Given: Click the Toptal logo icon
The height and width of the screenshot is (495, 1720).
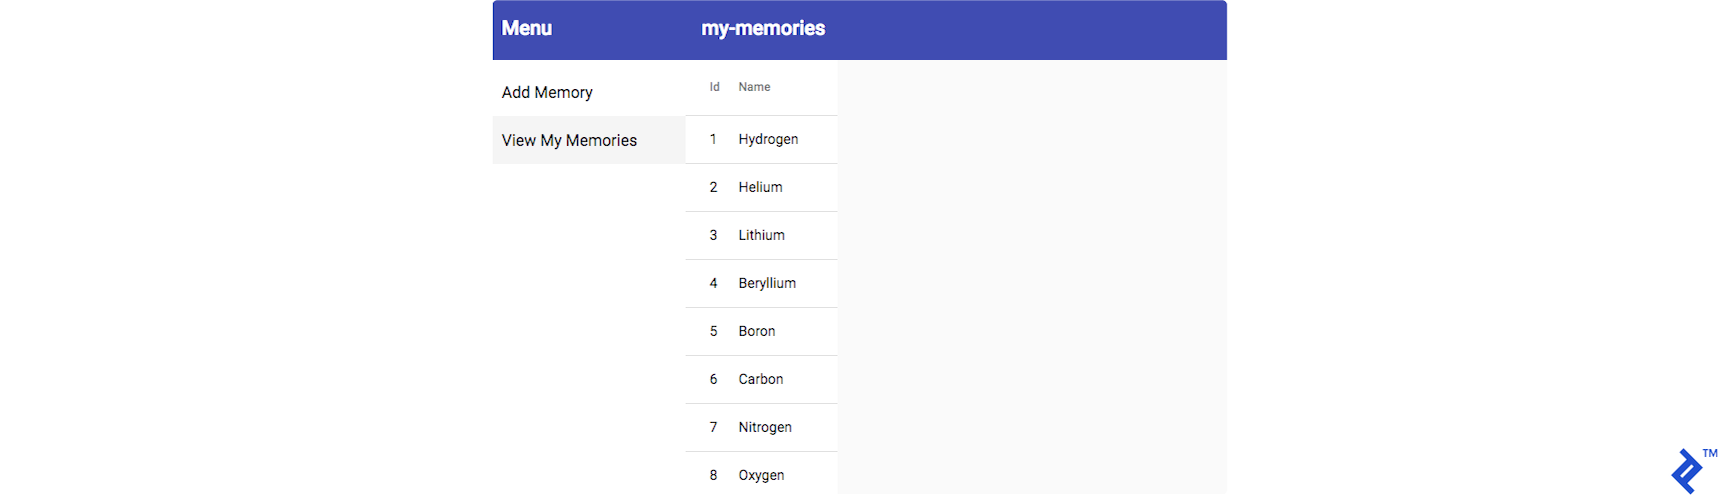Looking at the screenshot, I should 1687,470.
